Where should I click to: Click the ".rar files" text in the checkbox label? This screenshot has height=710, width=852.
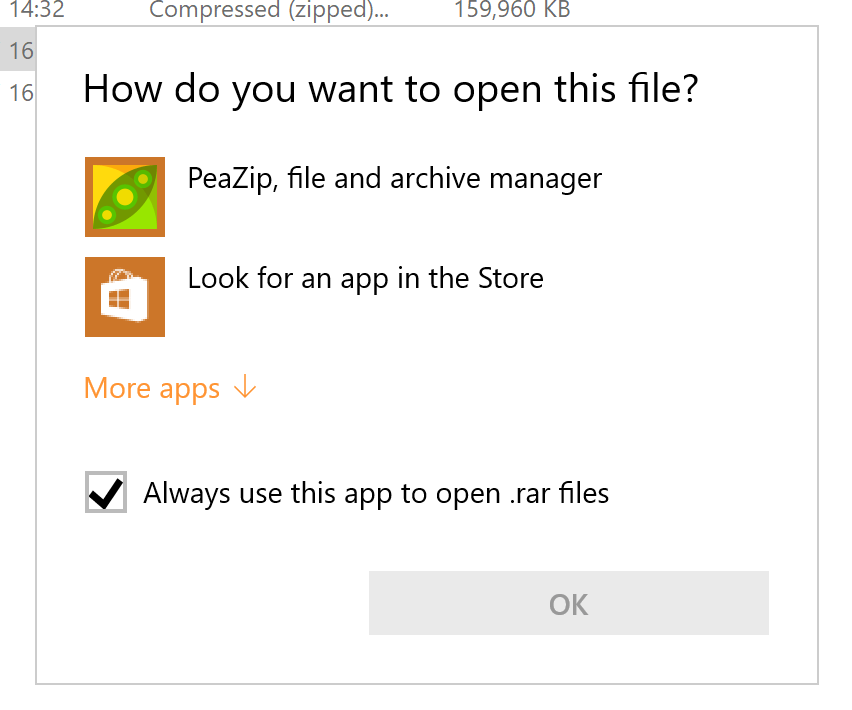pyautogui.click(x=559, y=493)
